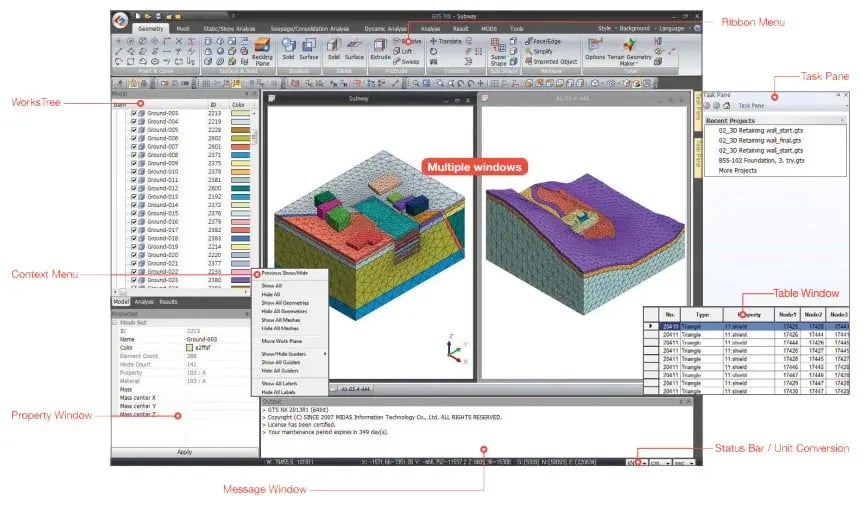The image size is (866, 506).
Task: Toggle visibility checkbox for Ground-018
Action: coord(134,238)
